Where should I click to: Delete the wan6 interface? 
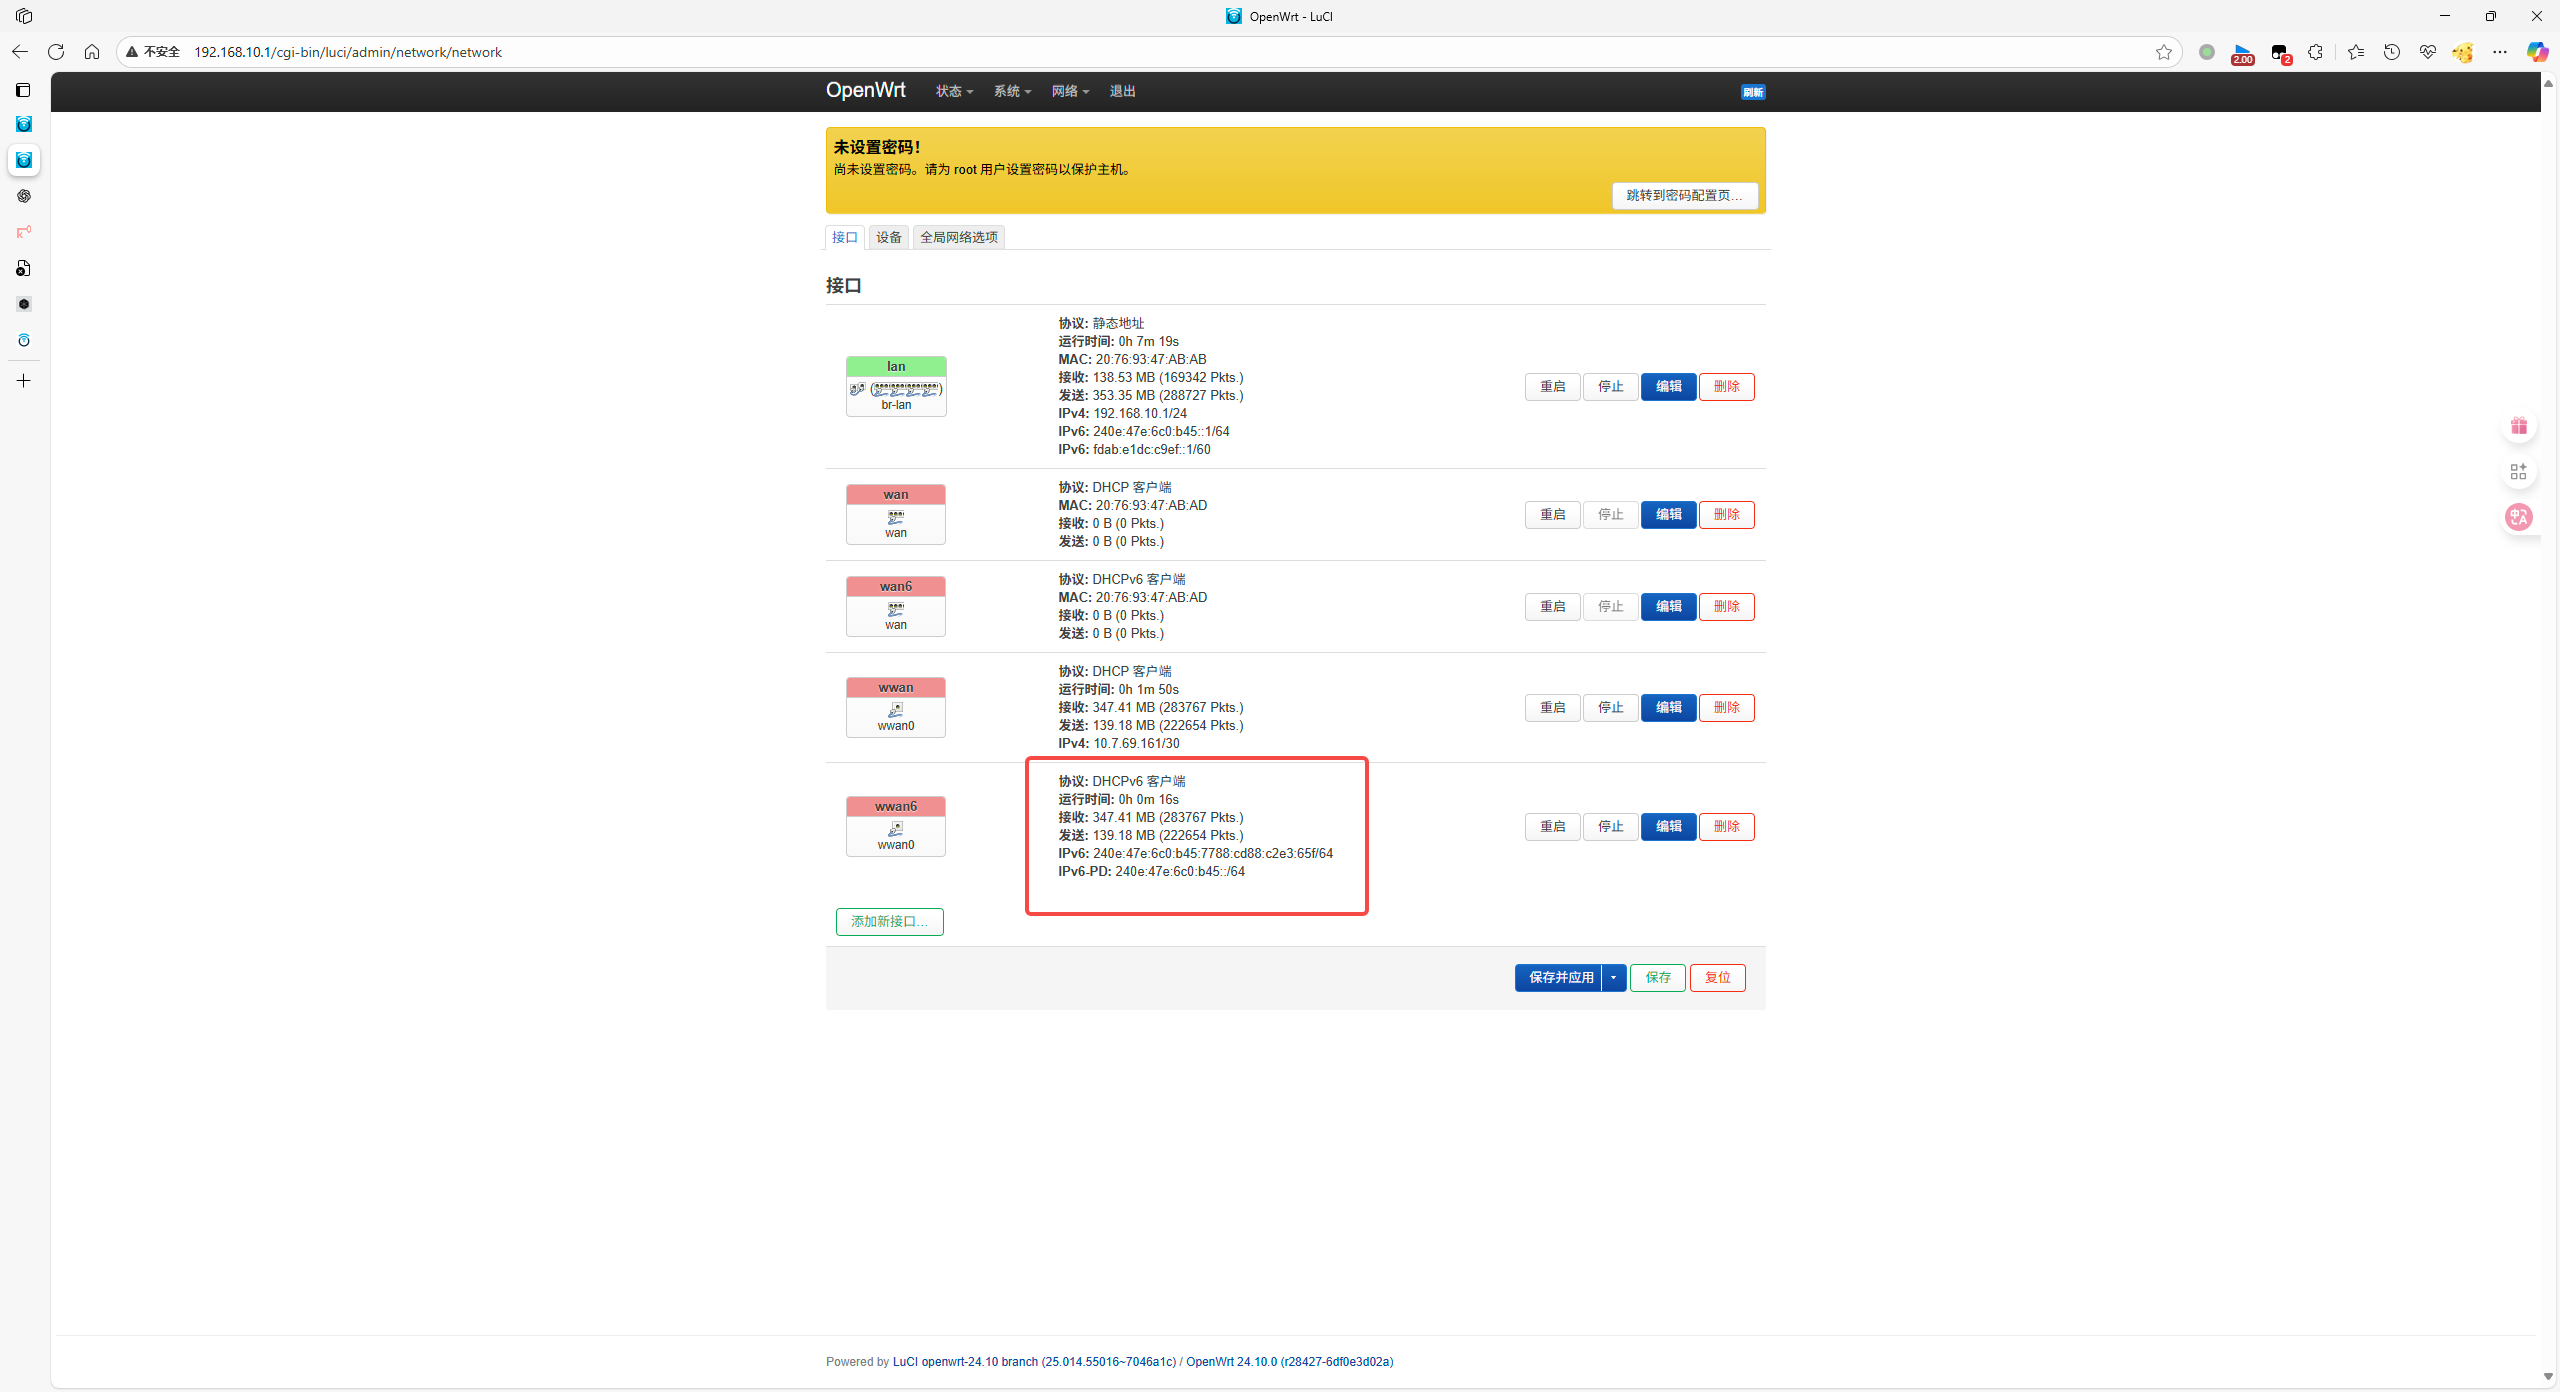pos(1727,607)
